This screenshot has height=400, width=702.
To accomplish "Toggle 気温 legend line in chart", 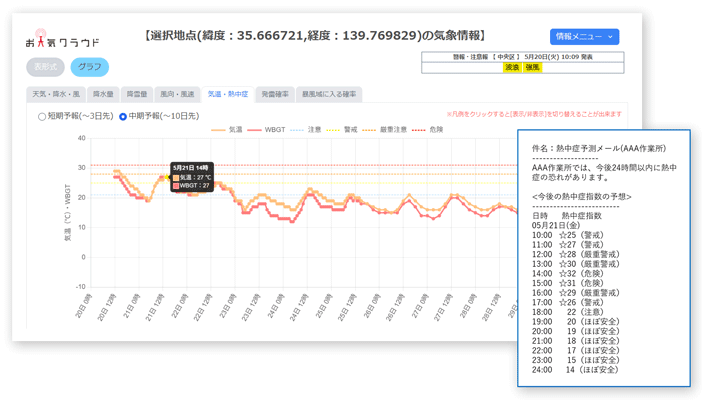I will [228, 130].
